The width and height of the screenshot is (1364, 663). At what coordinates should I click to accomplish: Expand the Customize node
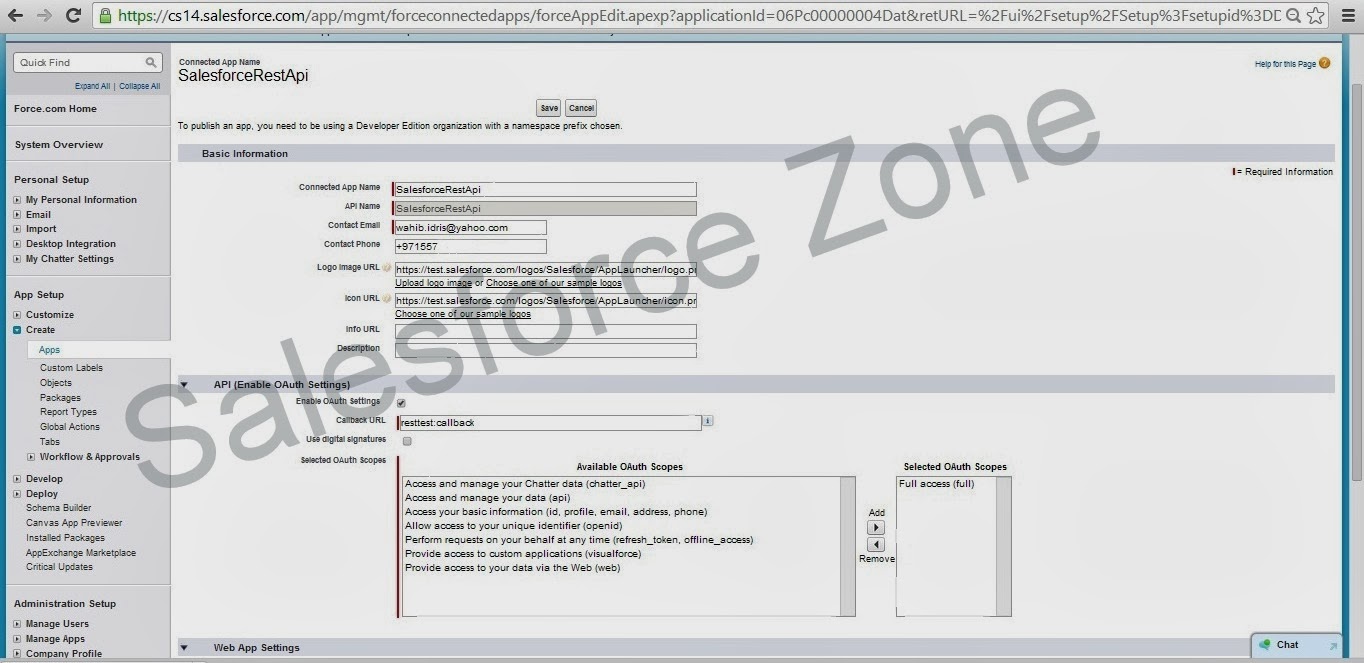pos(17,315)
